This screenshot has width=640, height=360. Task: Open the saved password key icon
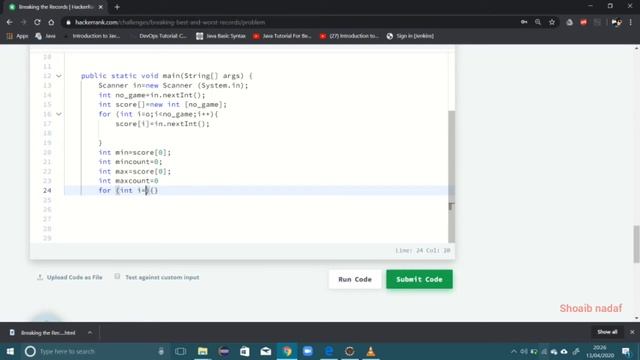524,22
